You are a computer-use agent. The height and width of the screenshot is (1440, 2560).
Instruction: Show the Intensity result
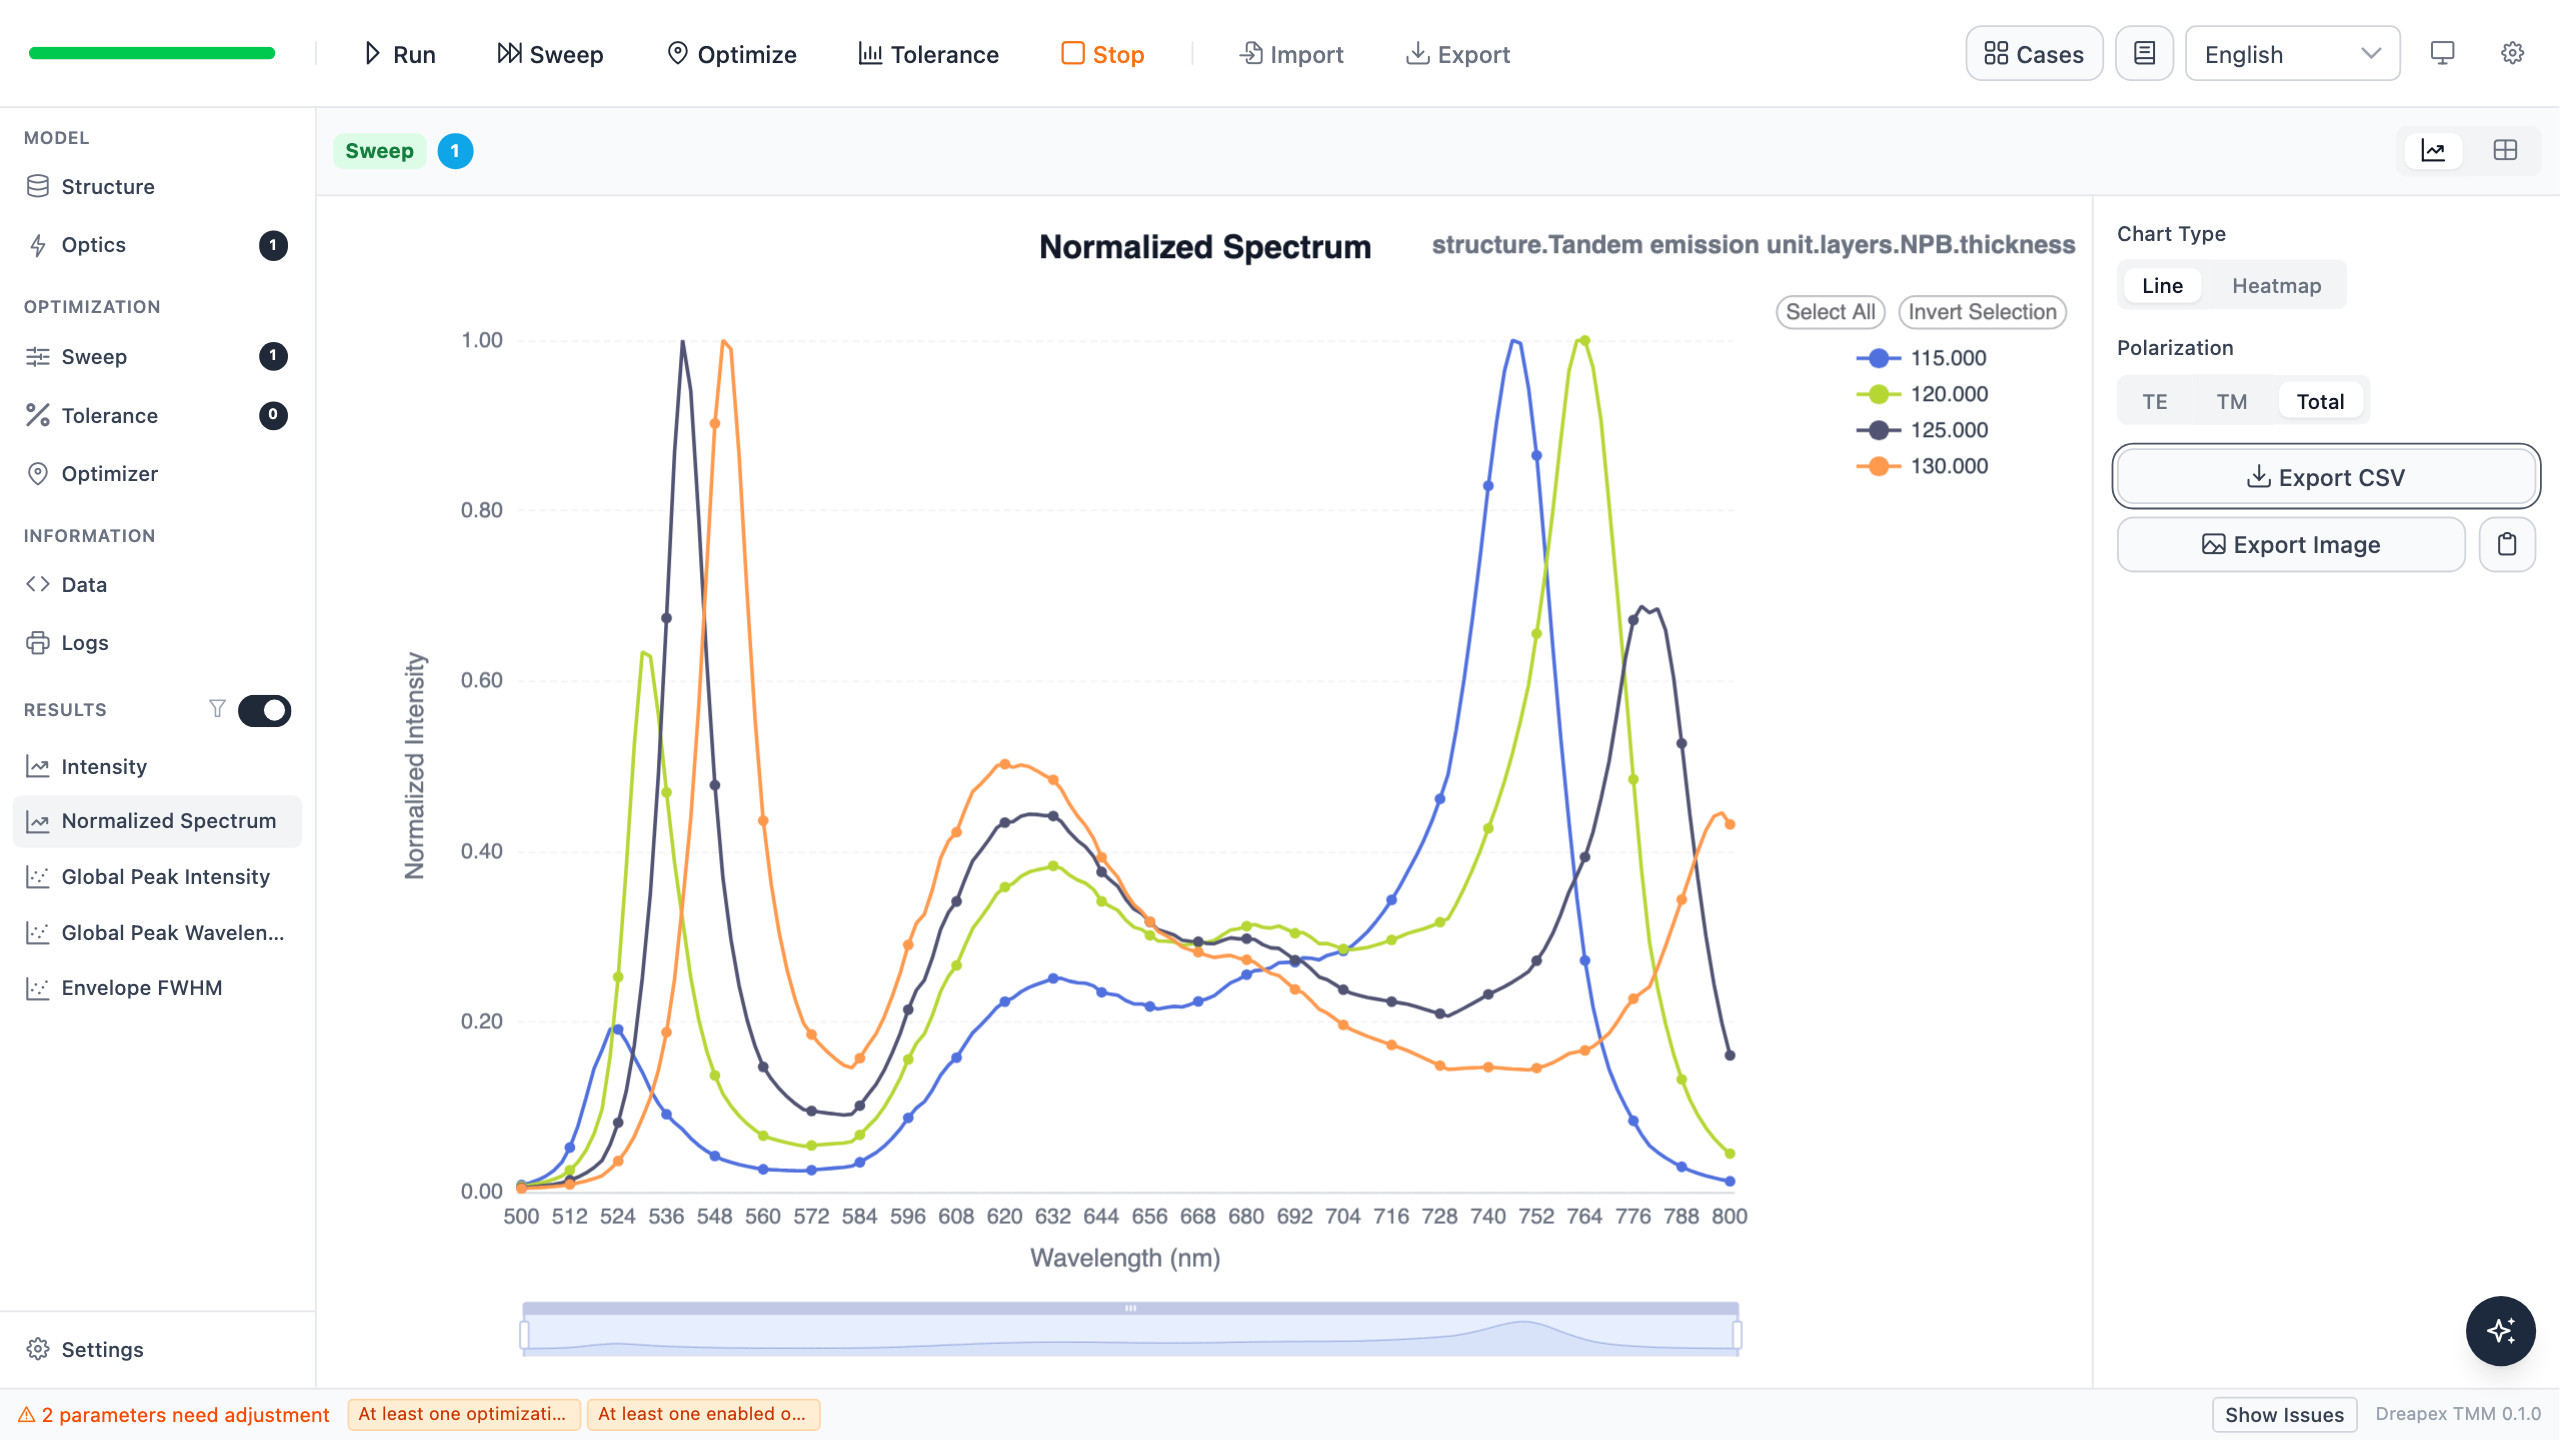(157, 767)
